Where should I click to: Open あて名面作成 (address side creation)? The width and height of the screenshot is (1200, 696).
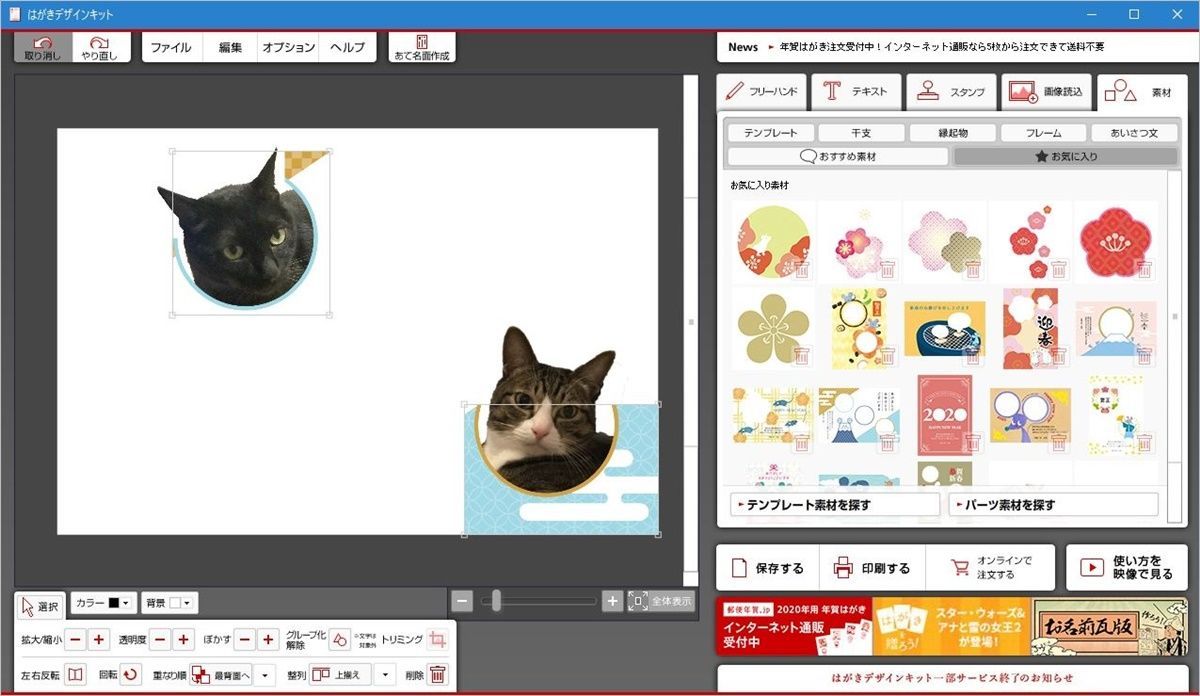421,46
